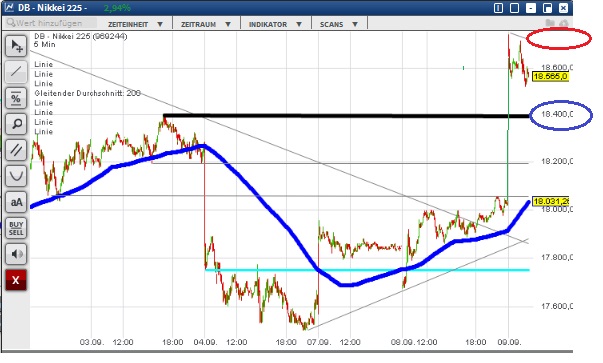
Task: Toggle the speaker sound alert button
Action: pos(16,254)
